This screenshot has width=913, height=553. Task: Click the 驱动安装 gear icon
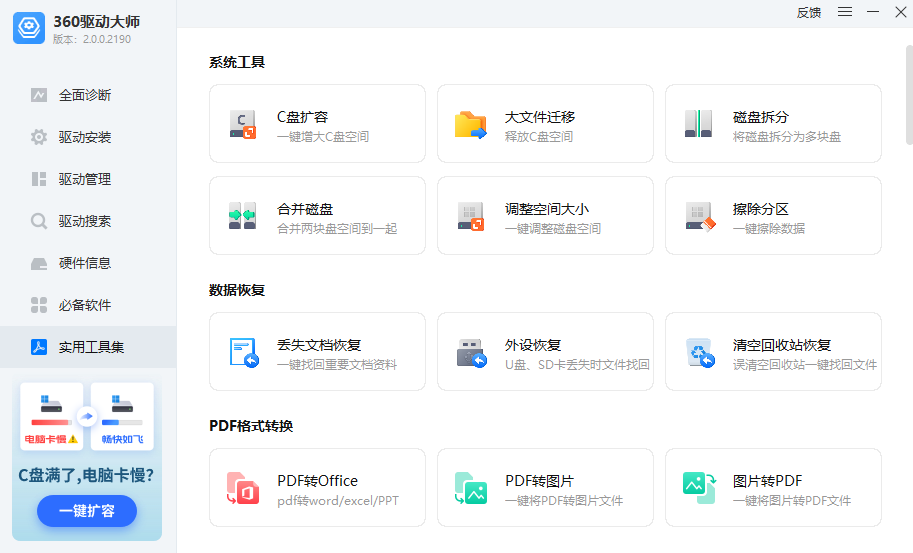pos(39,137)
